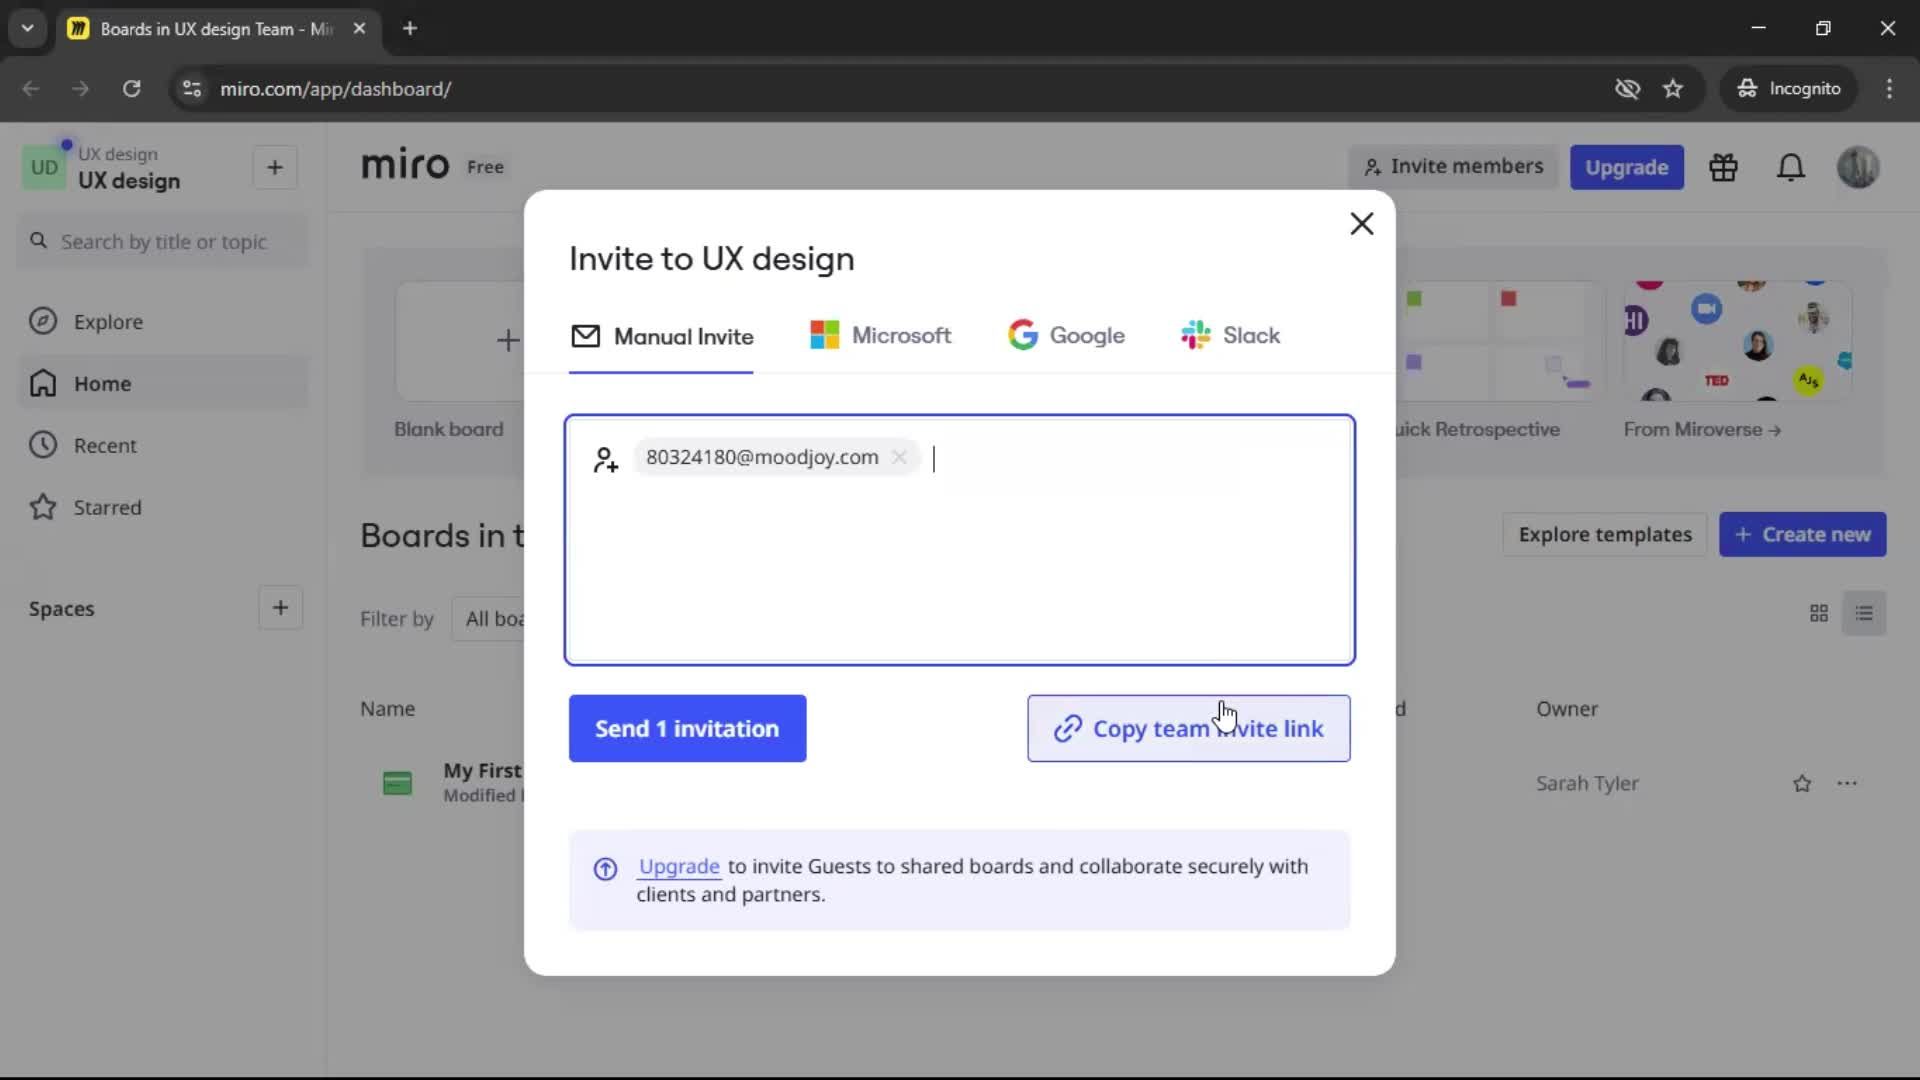Image resolution: width=1920 pixels, height=1080 pixels.
Task: Bookmark this page with star icon
Action: click(x=1673, y=89)
